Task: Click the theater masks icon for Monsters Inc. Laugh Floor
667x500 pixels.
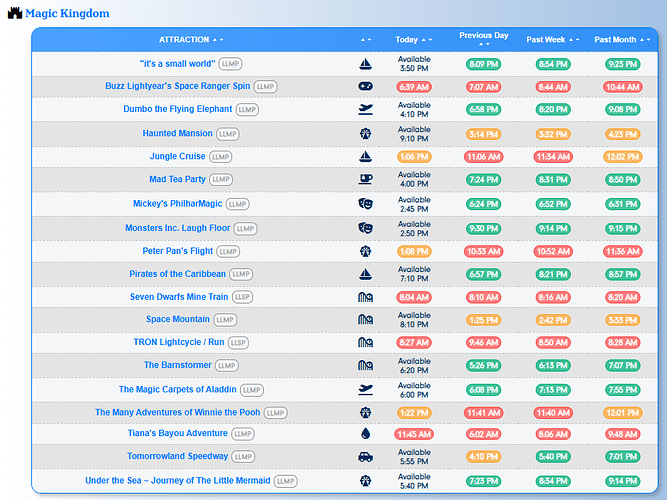Action: pyautogui.click(x=365, y=228)
